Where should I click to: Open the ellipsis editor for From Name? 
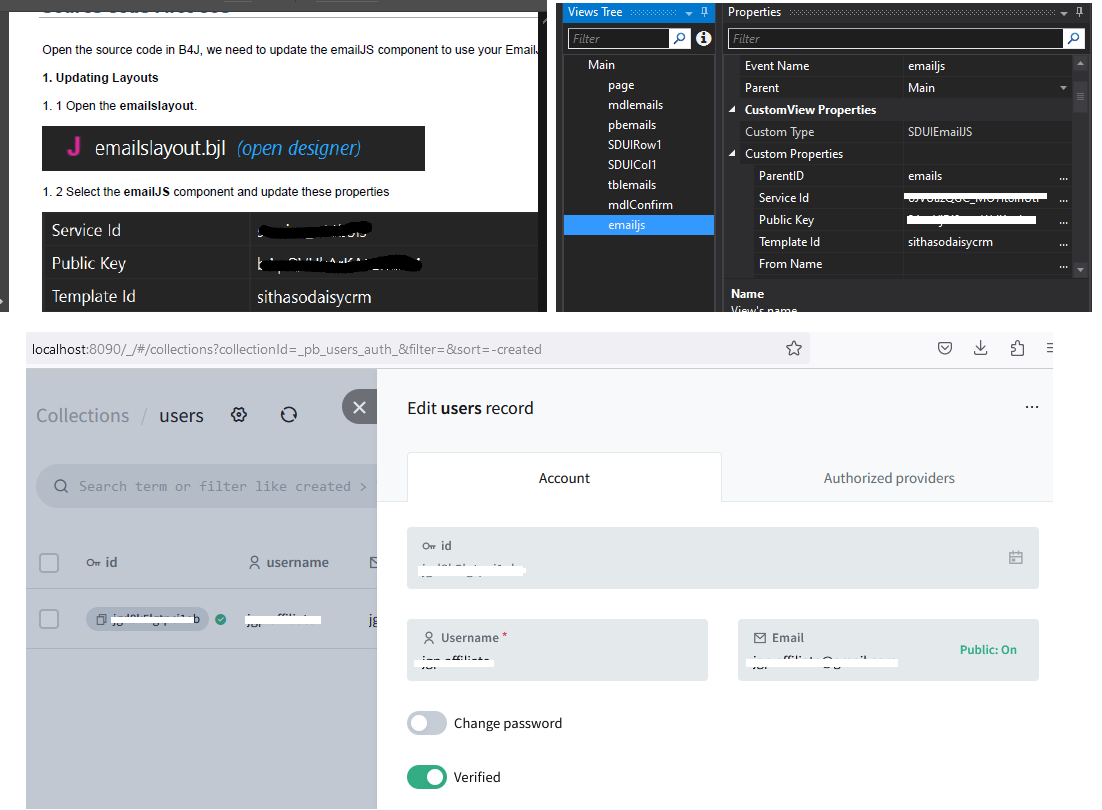coord(1063,264)
